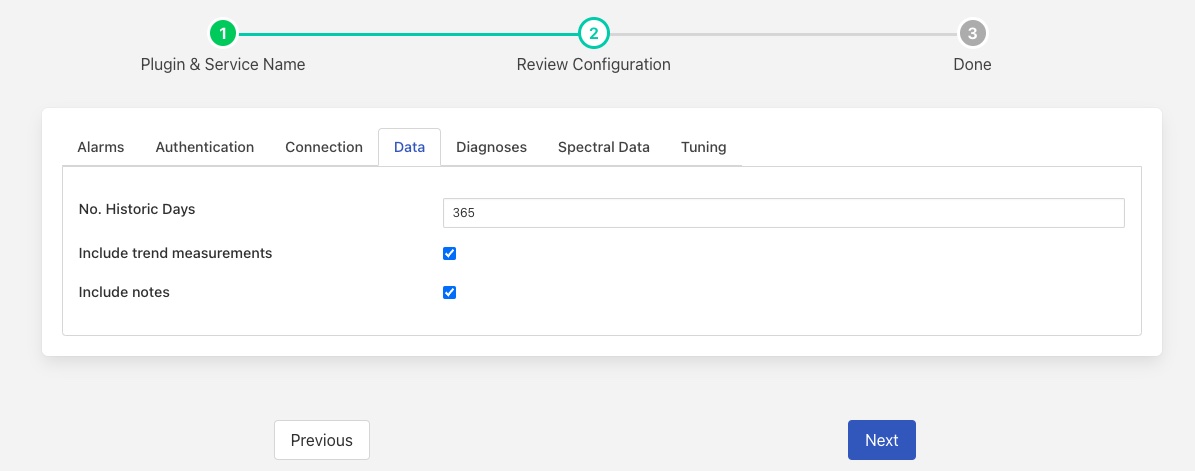The image size is (1195, 471).
Task: Open the Diagnoses tab
Action: coord(491,147)
